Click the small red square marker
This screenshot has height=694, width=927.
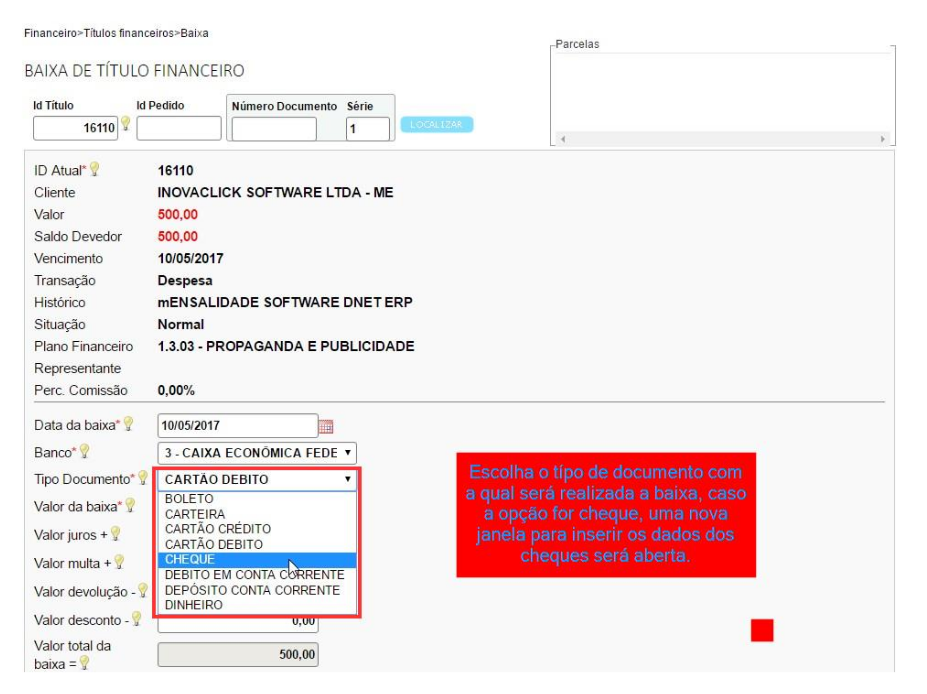coord(762,630)
